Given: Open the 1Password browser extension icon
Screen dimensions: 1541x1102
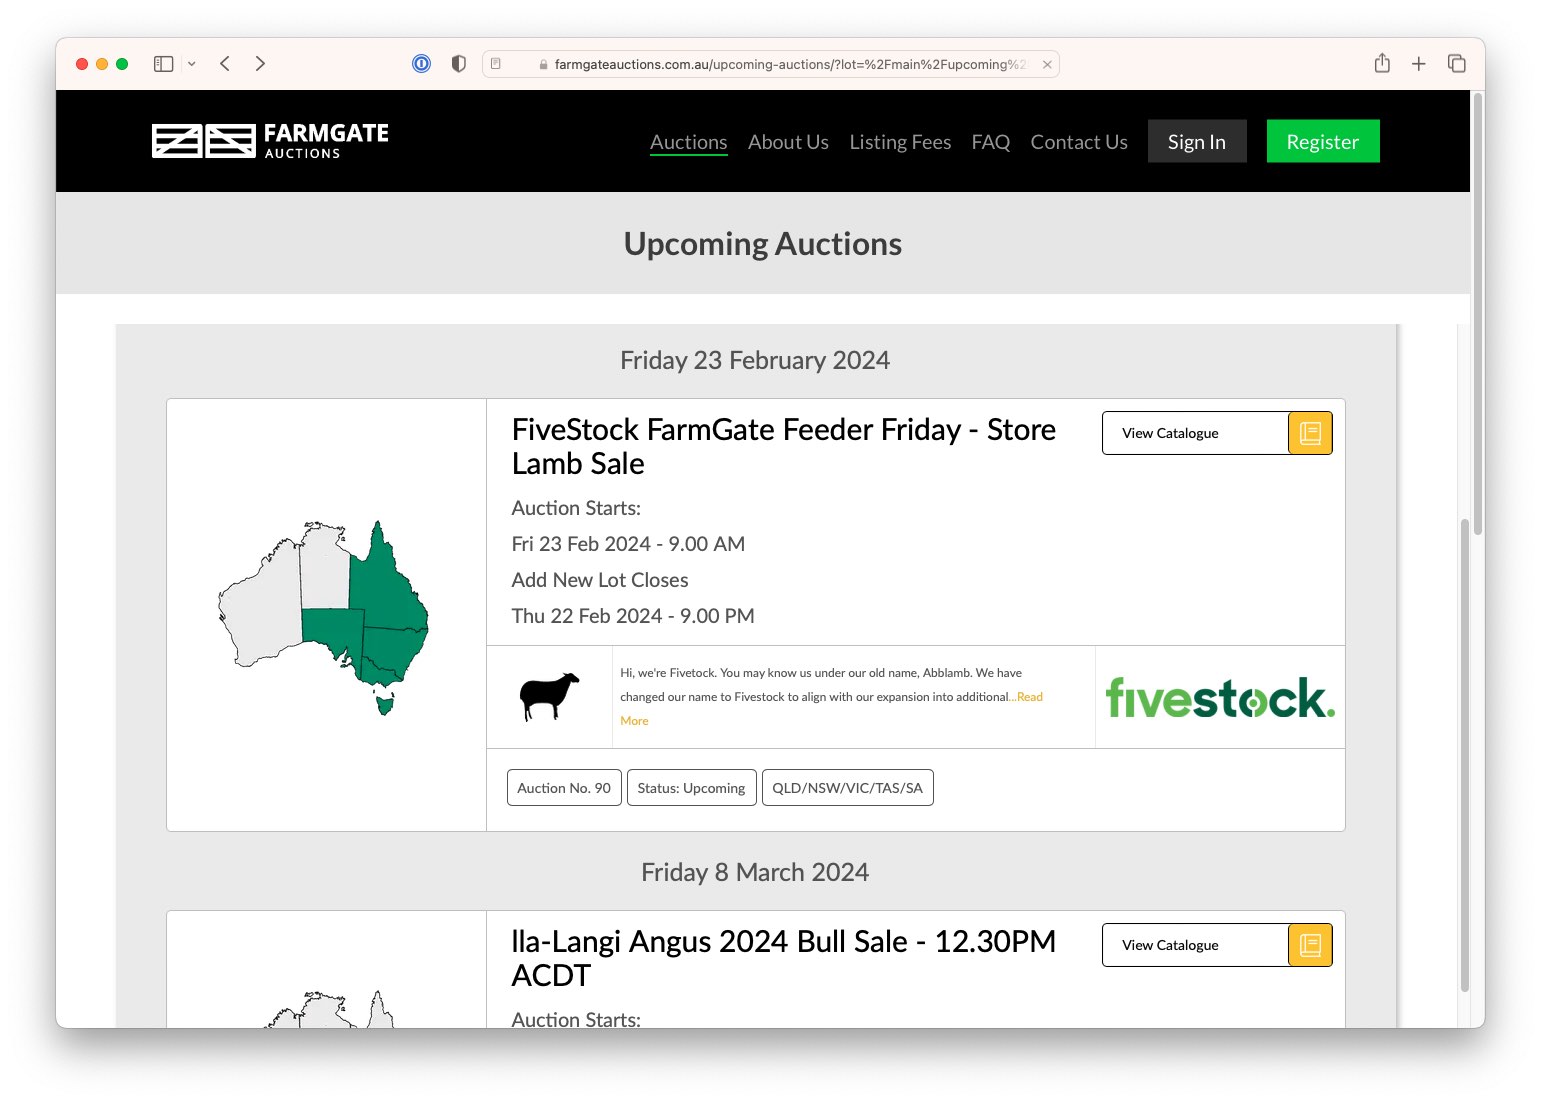Looking at the screenshot, I should (421, 63).
